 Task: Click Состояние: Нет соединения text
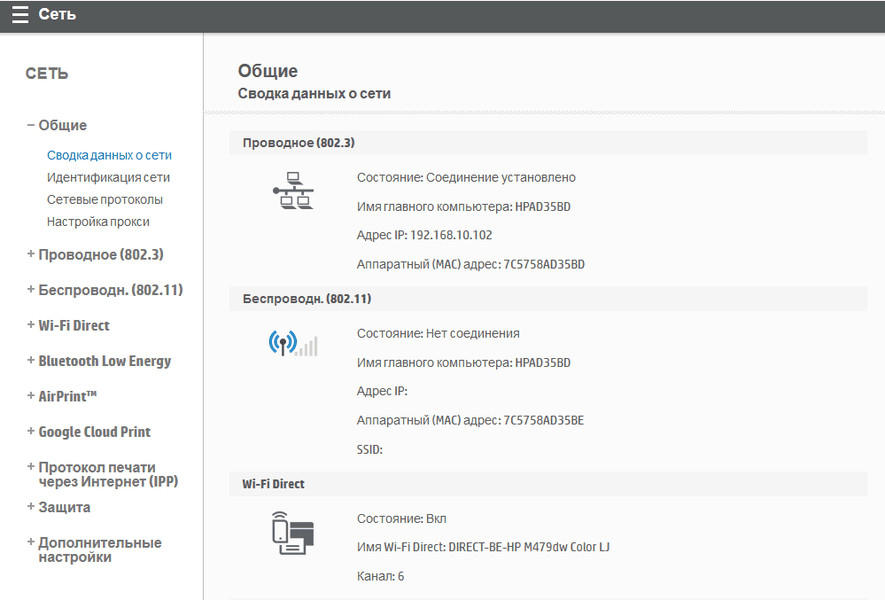[x=438, y=333]
